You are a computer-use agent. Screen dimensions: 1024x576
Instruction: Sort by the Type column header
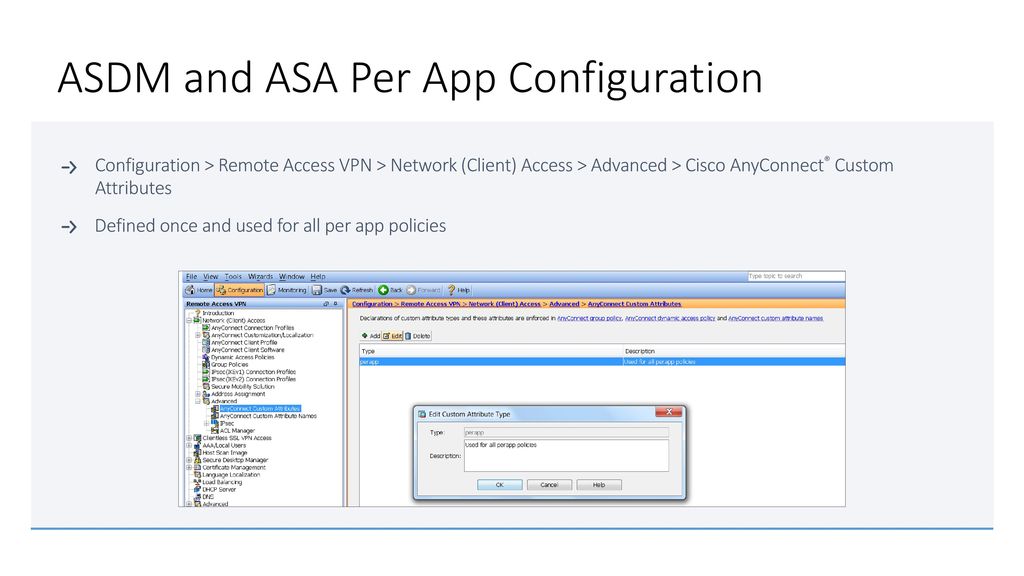(x=490, y=351)
